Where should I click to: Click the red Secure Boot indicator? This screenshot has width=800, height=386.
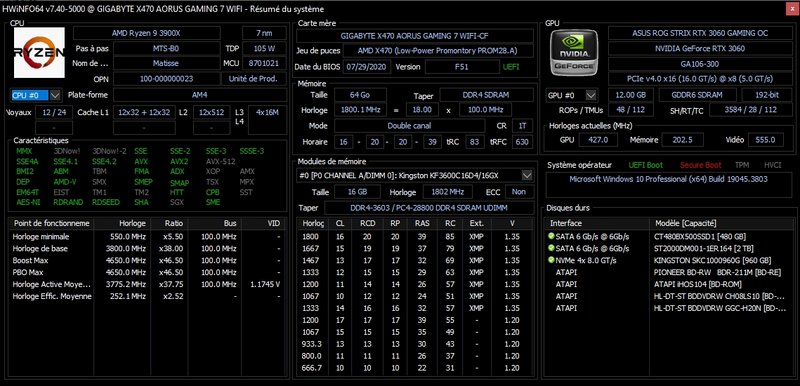pyautogui.click(x=701, y=165)
